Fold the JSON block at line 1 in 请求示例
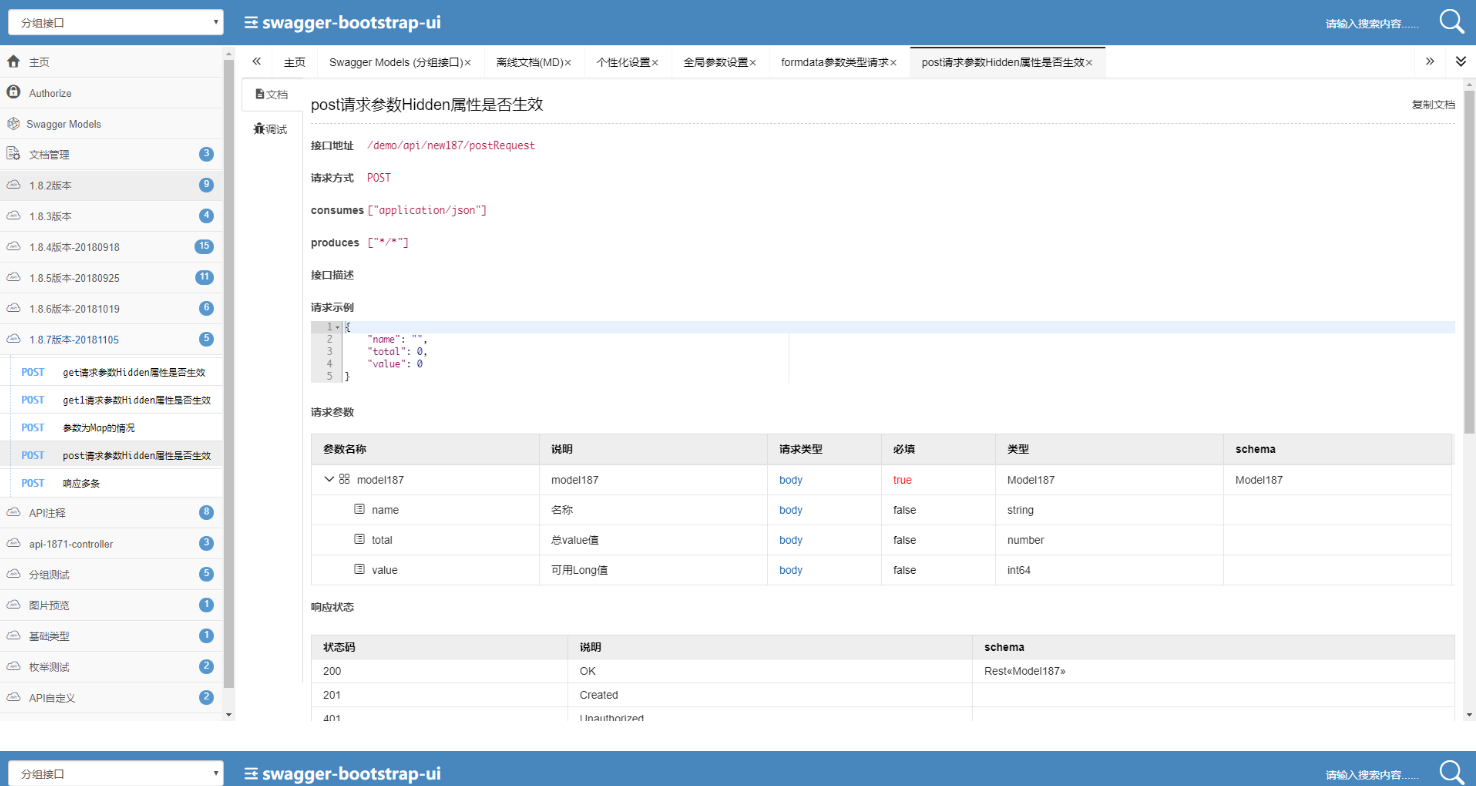 (337, 328)
